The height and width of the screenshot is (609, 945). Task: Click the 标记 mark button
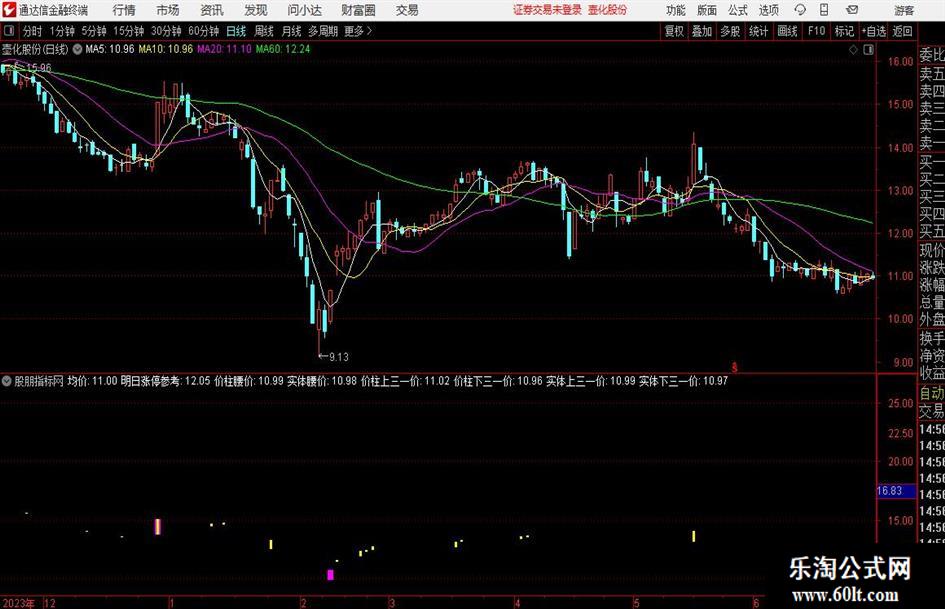click(x=844, y=31)
